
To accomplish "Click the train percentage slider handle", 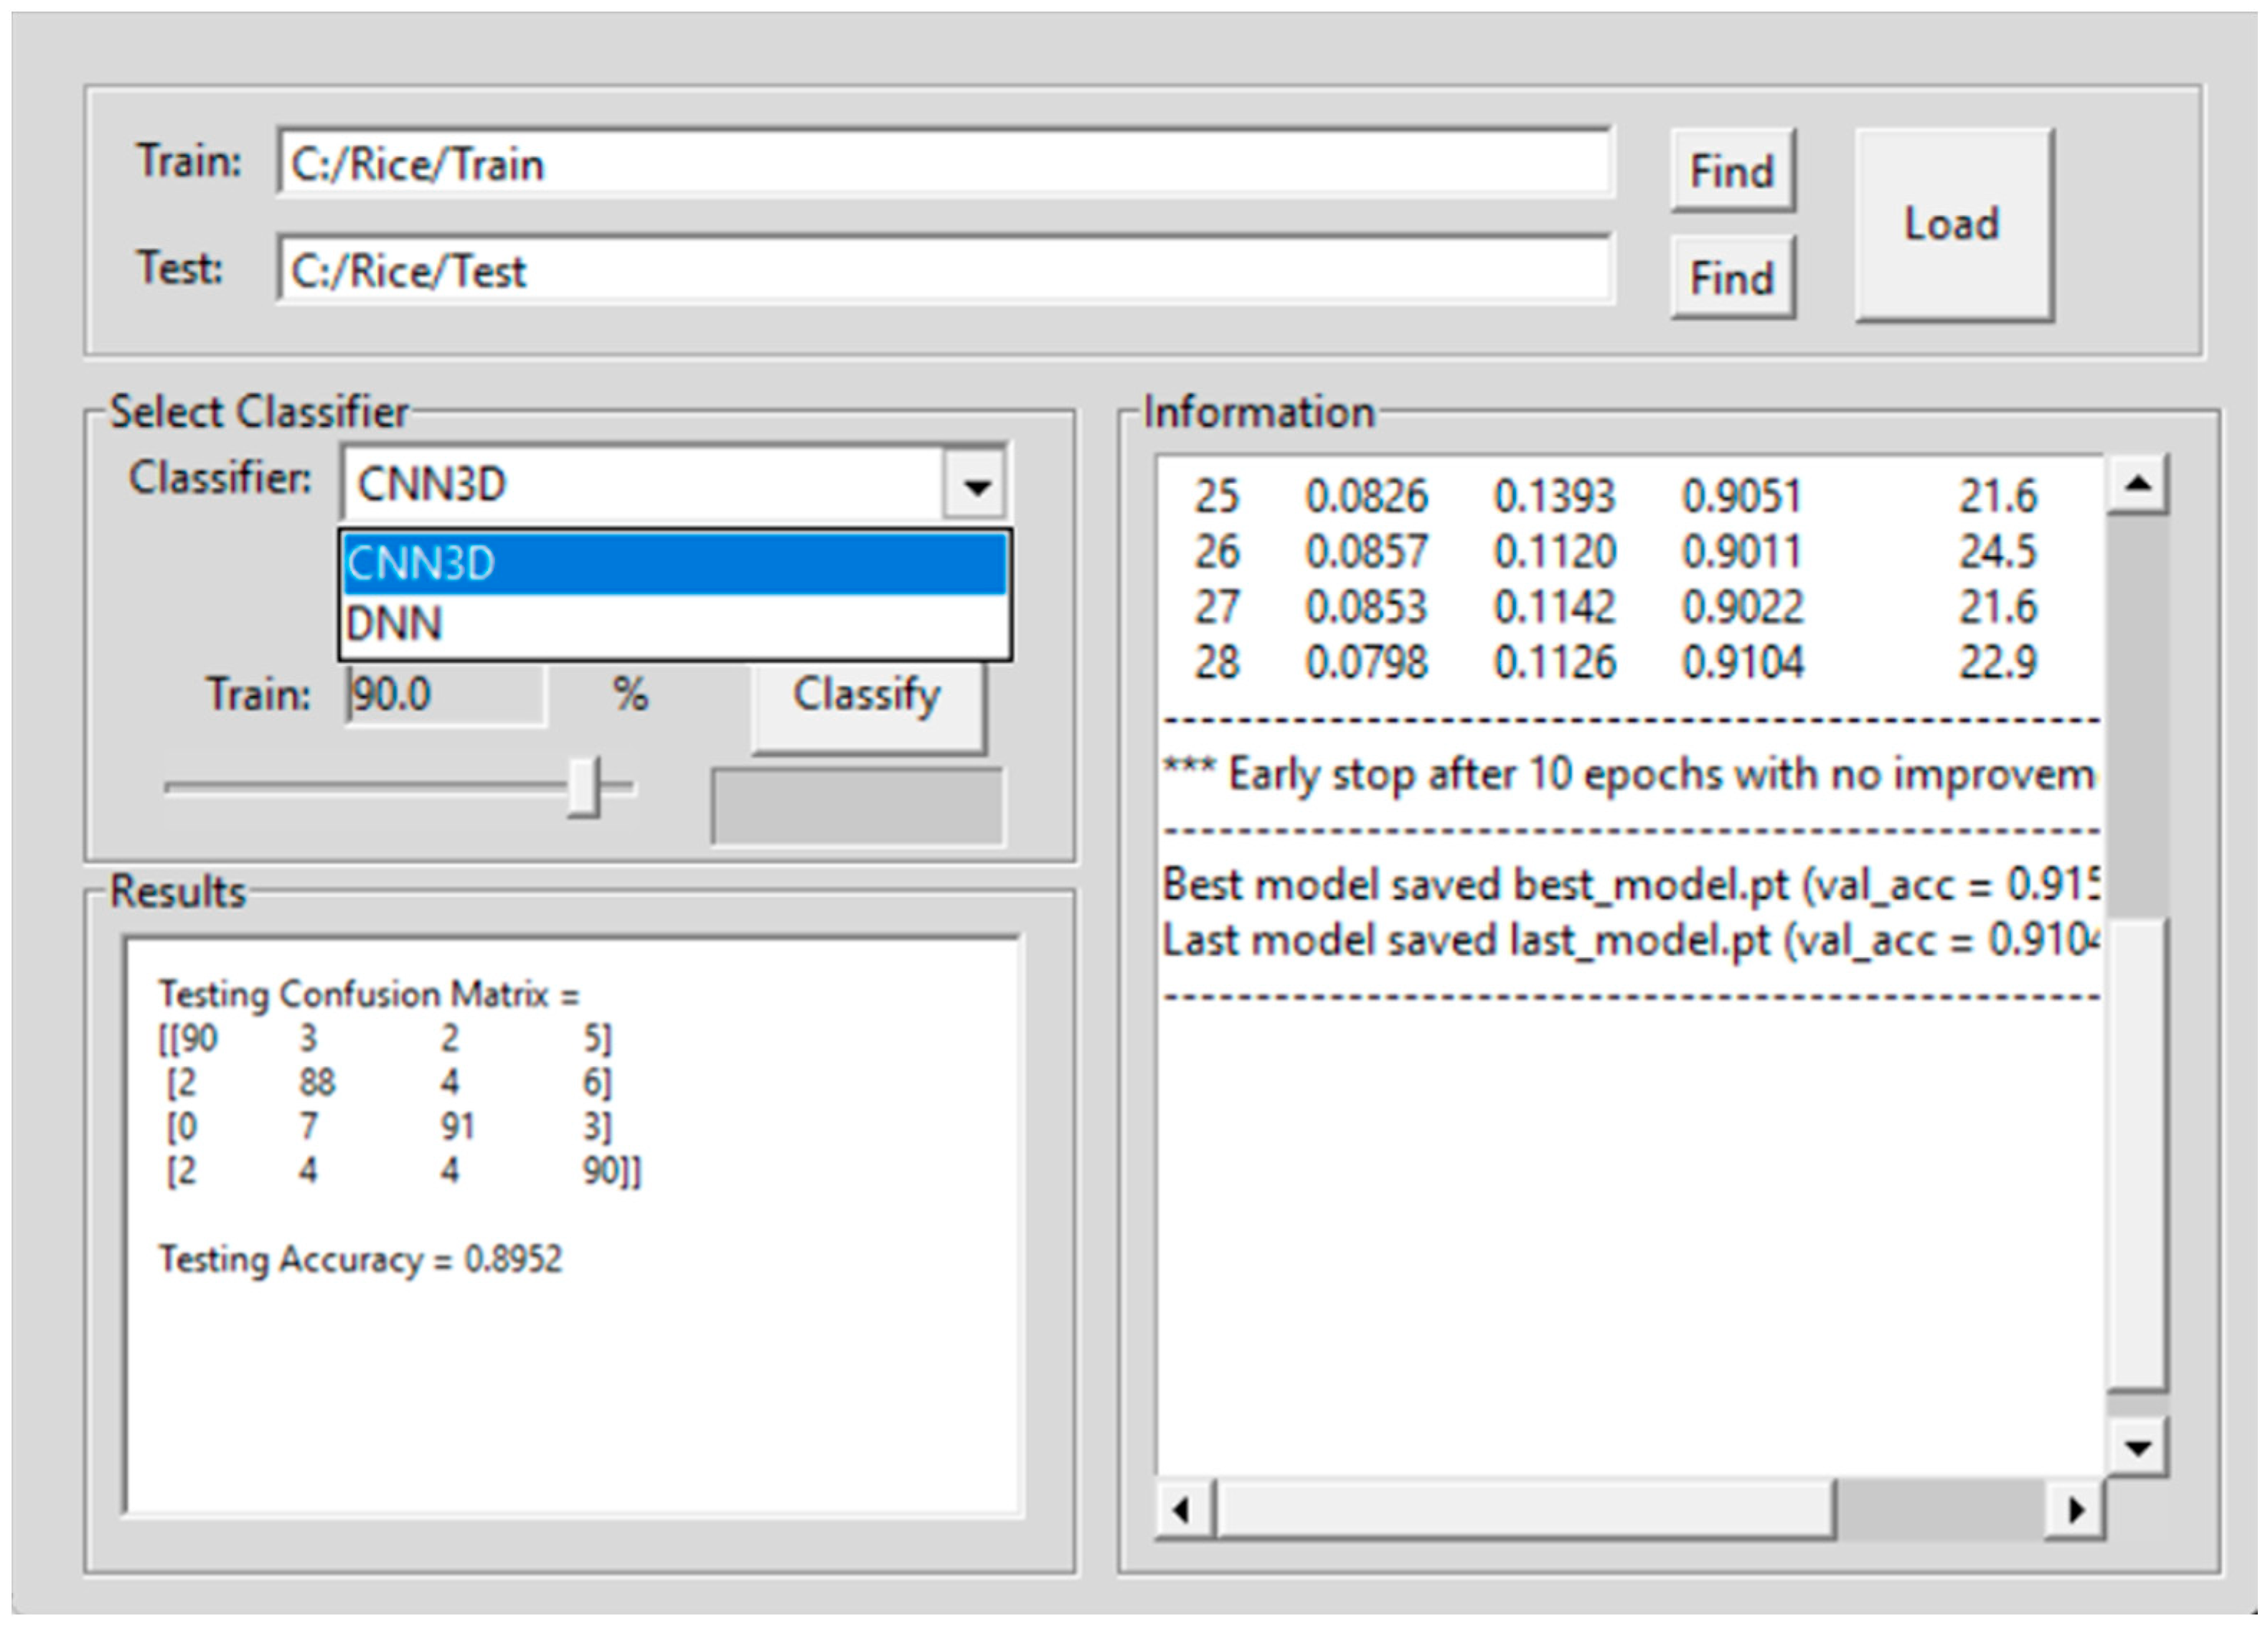I will point(584,788).
